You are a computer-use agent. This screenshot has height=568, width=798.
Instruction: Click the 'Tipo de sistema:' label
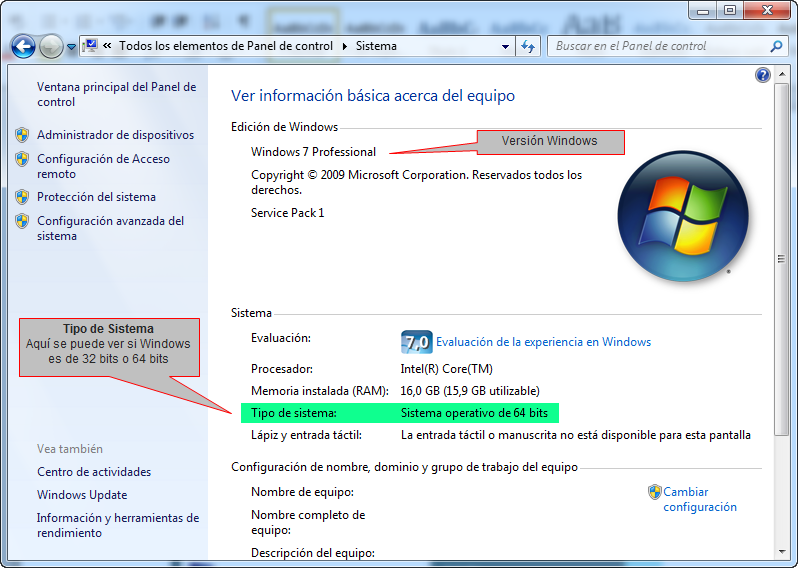click(294, 413)
